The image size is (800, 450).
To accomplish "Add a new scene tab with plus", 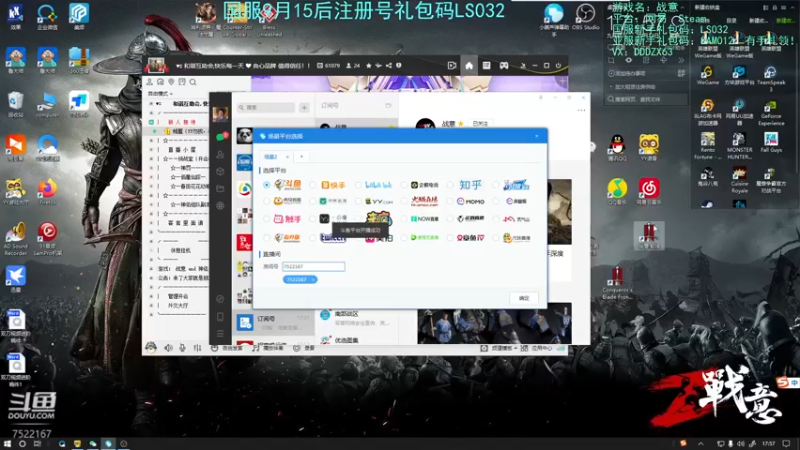I will (x=302, y=157).
